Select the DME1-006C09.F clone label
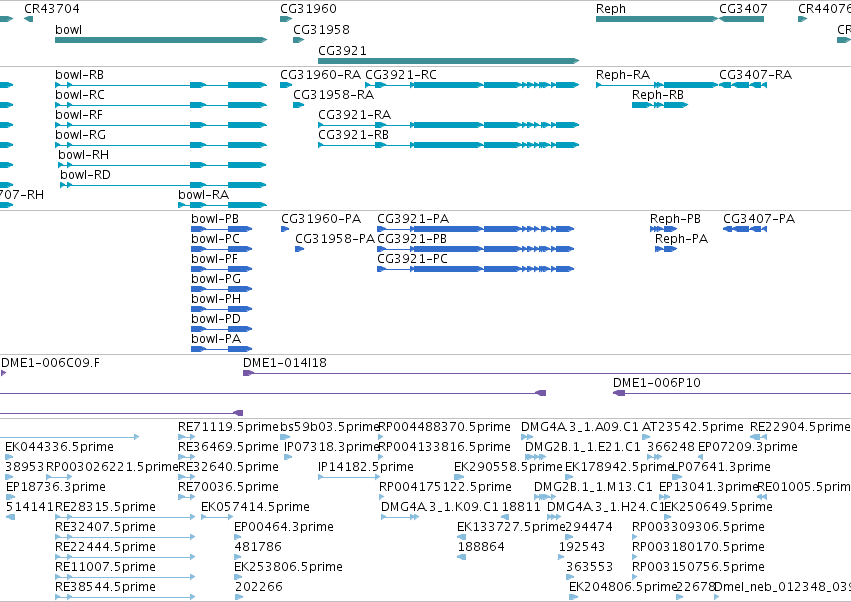This screenshot has width=851, height=602. tap(50, 363)
